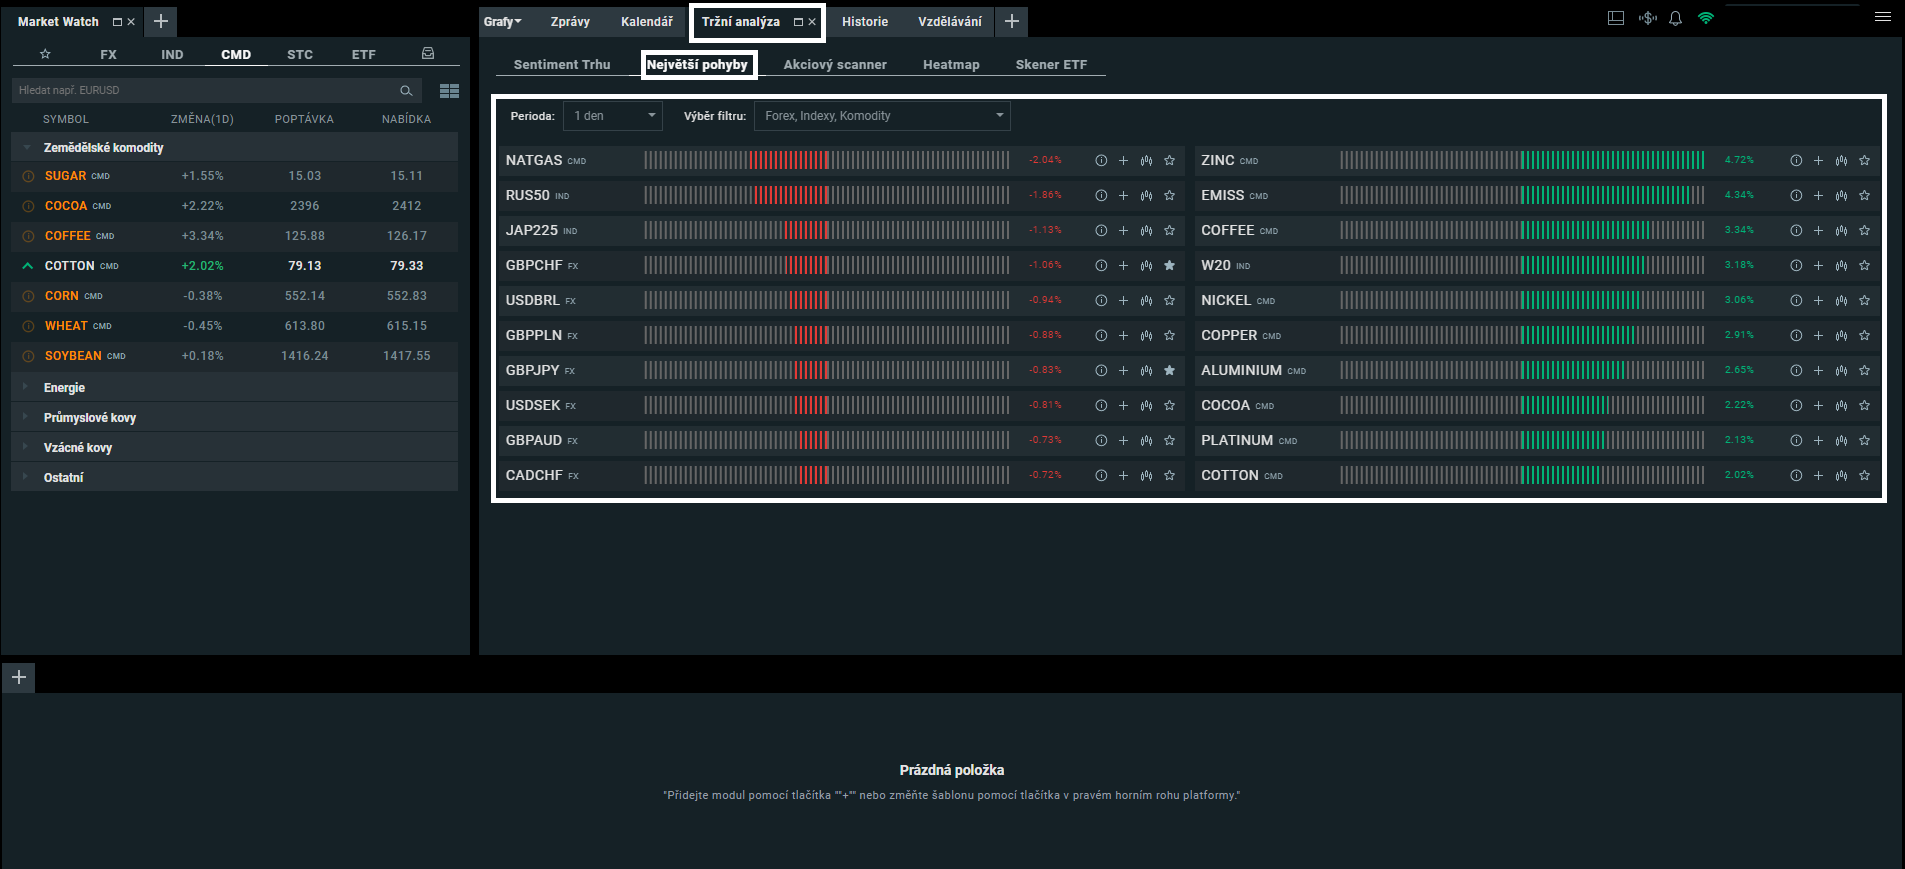Image resolution: width=1905 pixels, height=869 pixels.
Task: Select the SUGAR symbol row
Action: (x=234, y=175)
